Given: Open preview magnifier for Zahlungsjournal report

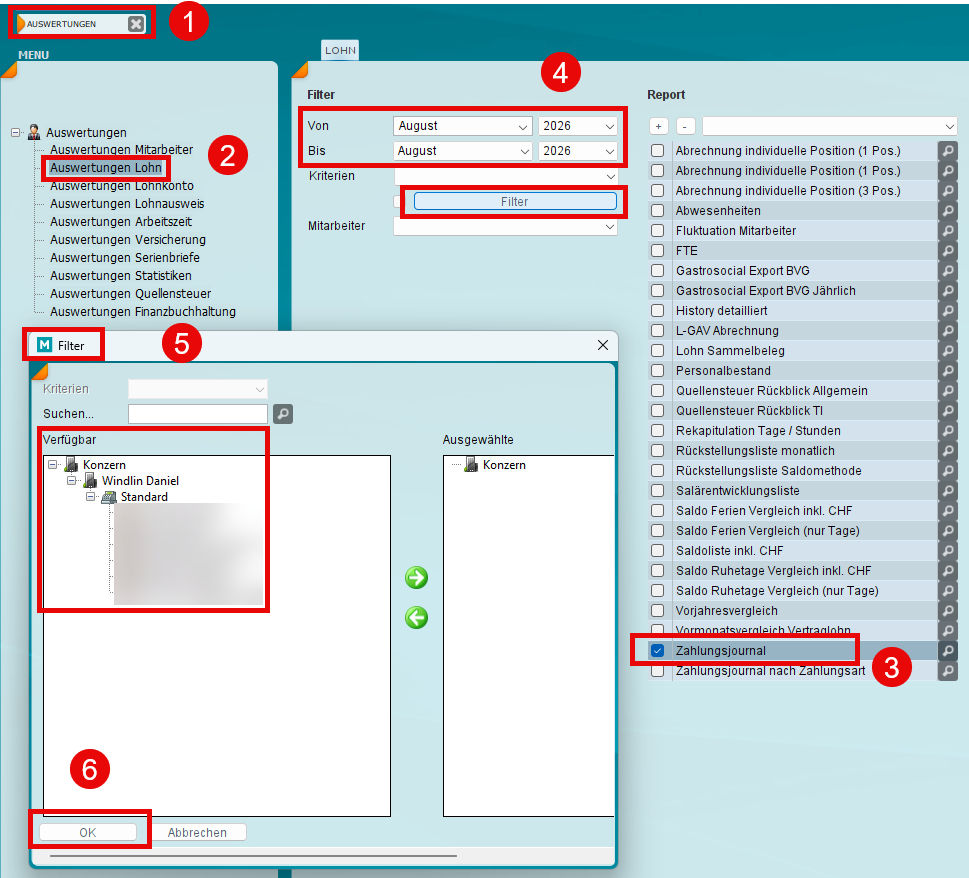Looking at the screenshot, I should click(x=947, y=651).
